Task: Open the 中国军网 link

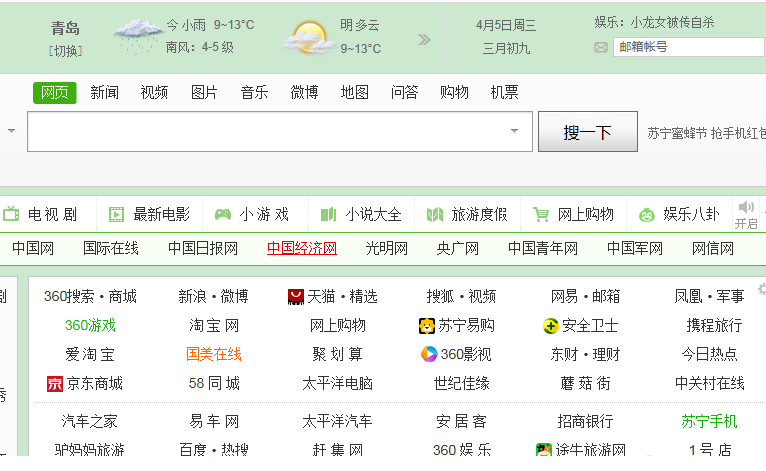Action: point(635,249)
